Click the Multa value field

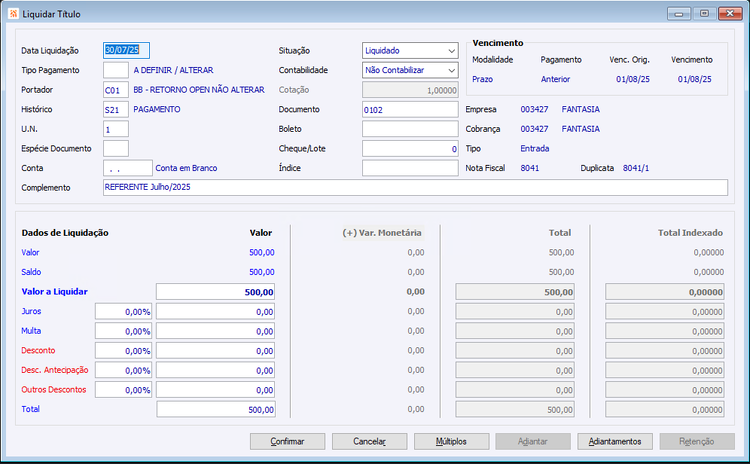pos(215,331)
